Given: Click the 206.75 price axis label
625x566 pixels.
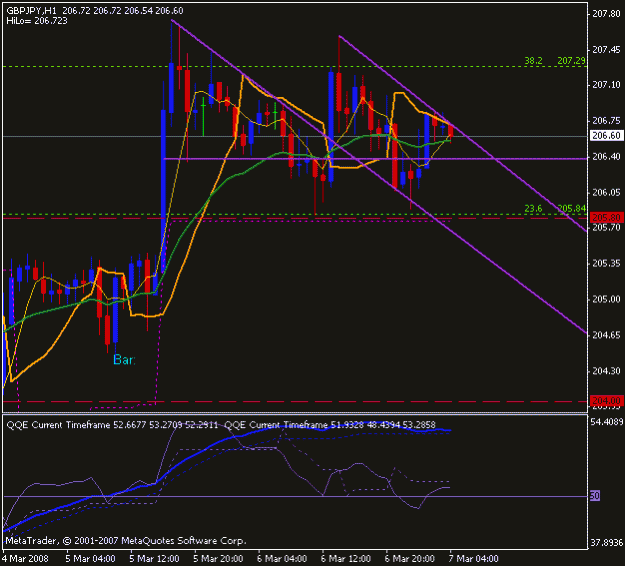Looking at the screenshot, I should 606,121.
